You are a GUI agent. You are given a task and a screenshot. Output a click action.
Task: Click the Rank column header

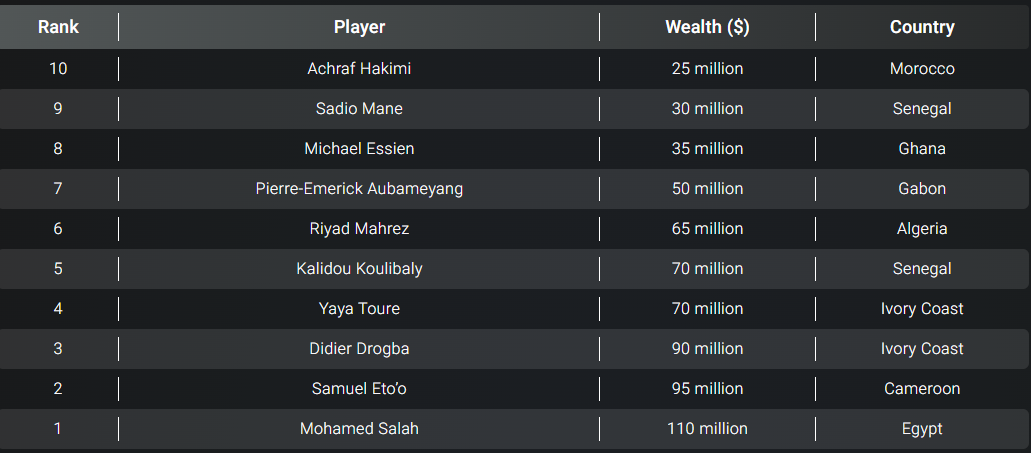tap(59, 27)
